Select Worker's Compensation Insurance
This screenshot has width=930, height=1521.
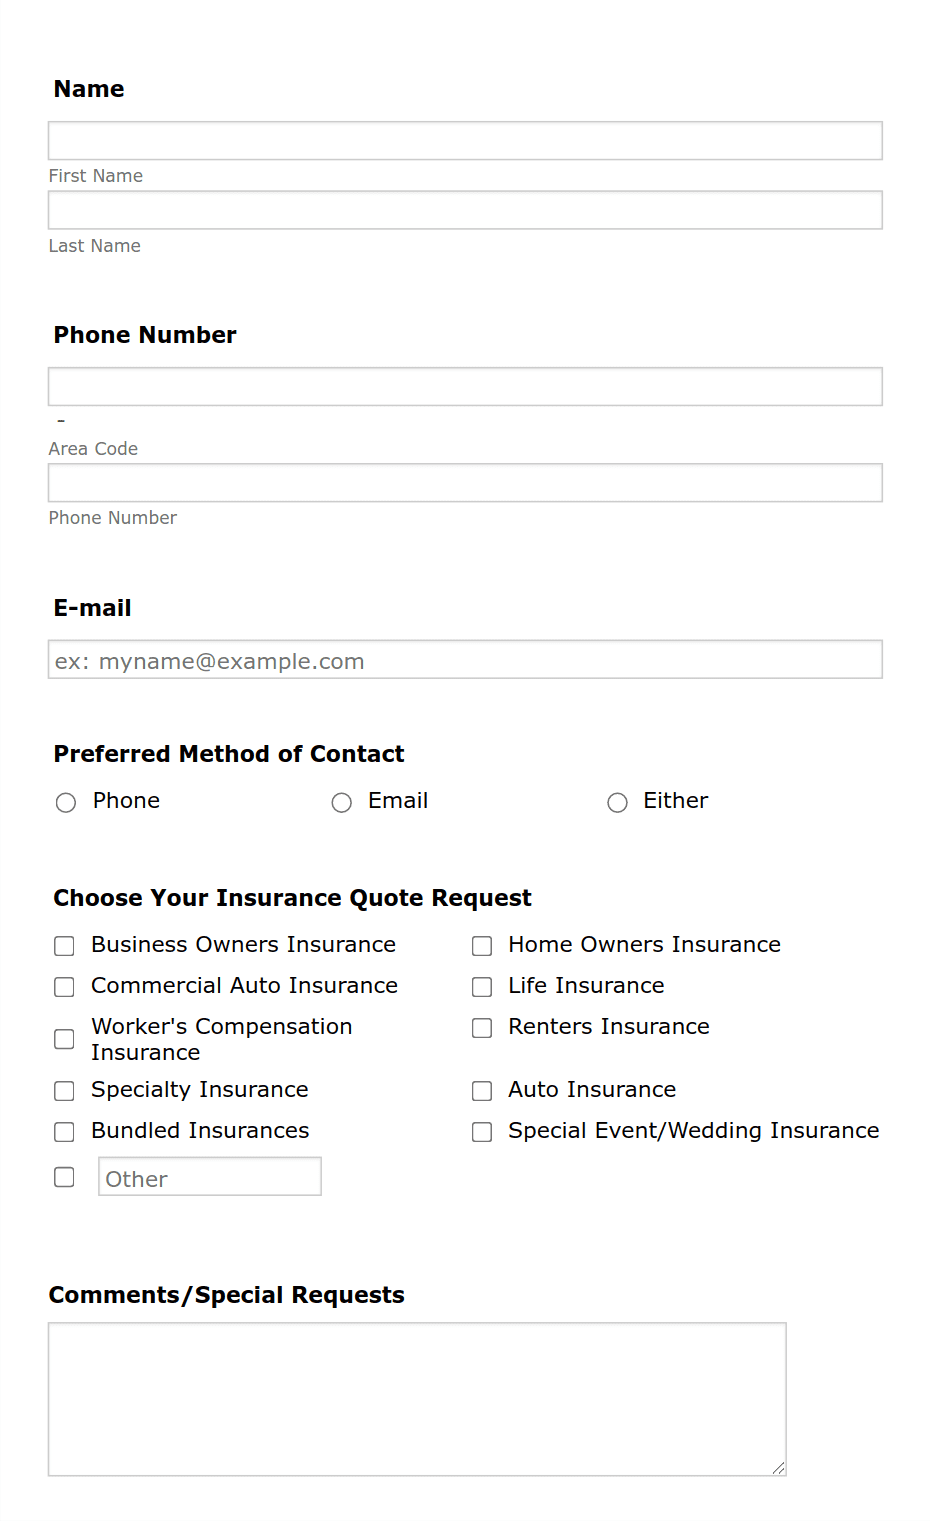point(63,1039)
